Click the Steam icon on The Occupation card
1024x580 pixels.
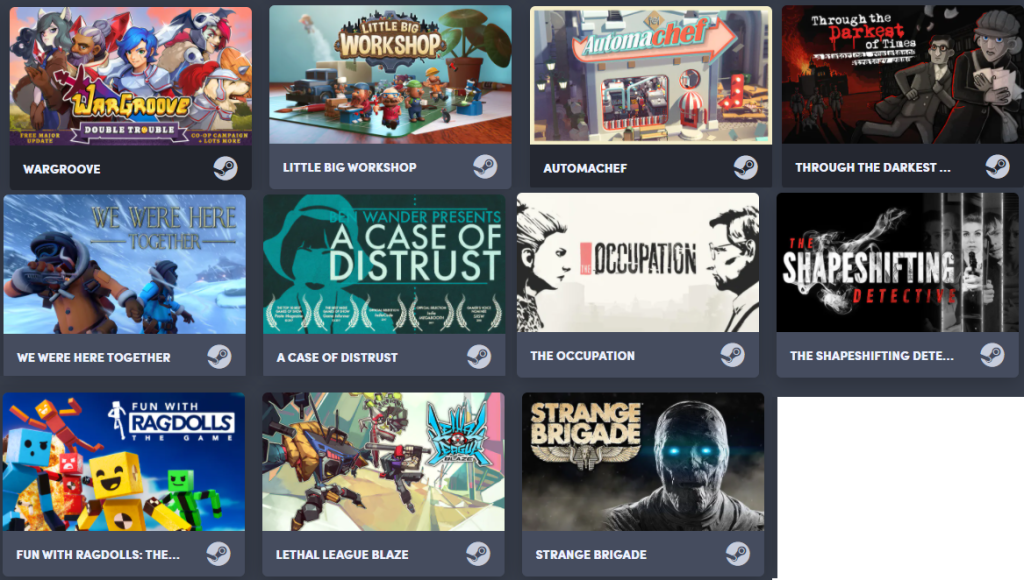pos(733,355)
